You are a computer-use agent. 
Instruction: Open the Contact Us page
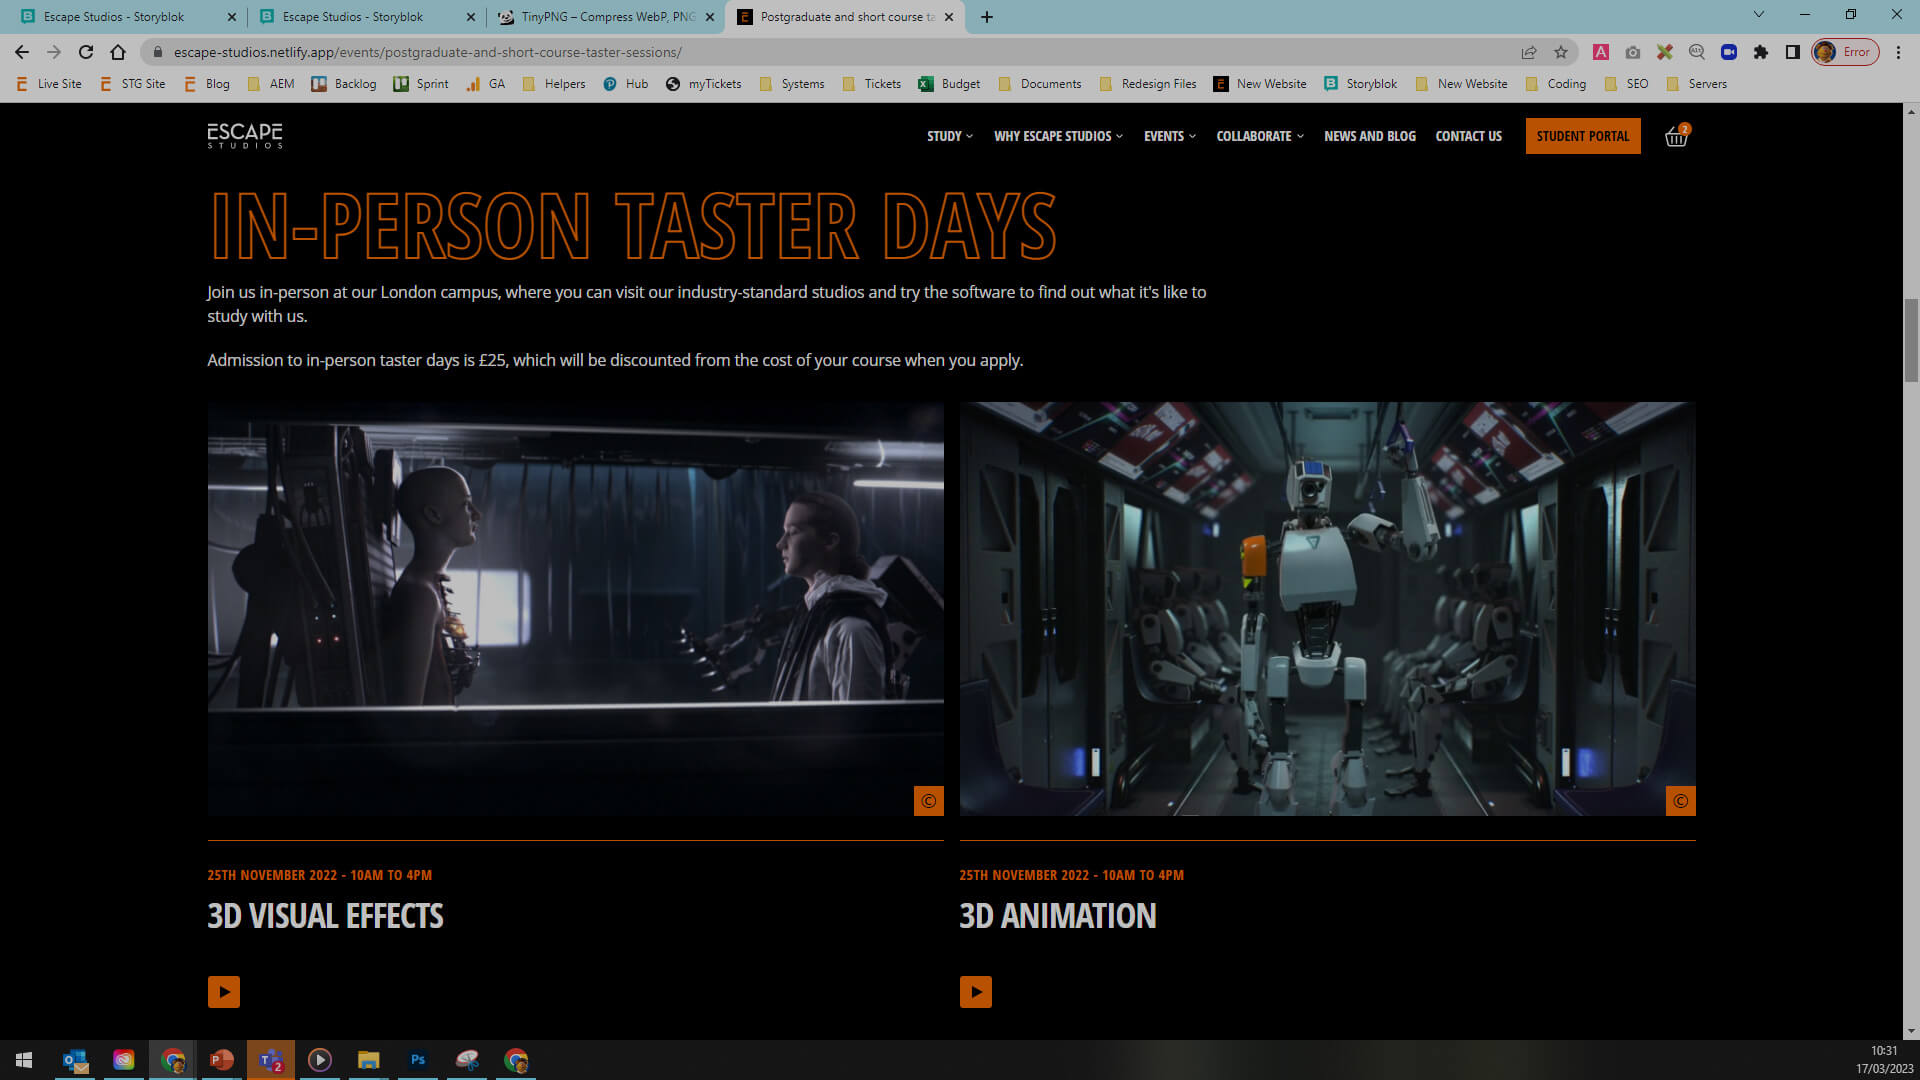click(1469, 136)
